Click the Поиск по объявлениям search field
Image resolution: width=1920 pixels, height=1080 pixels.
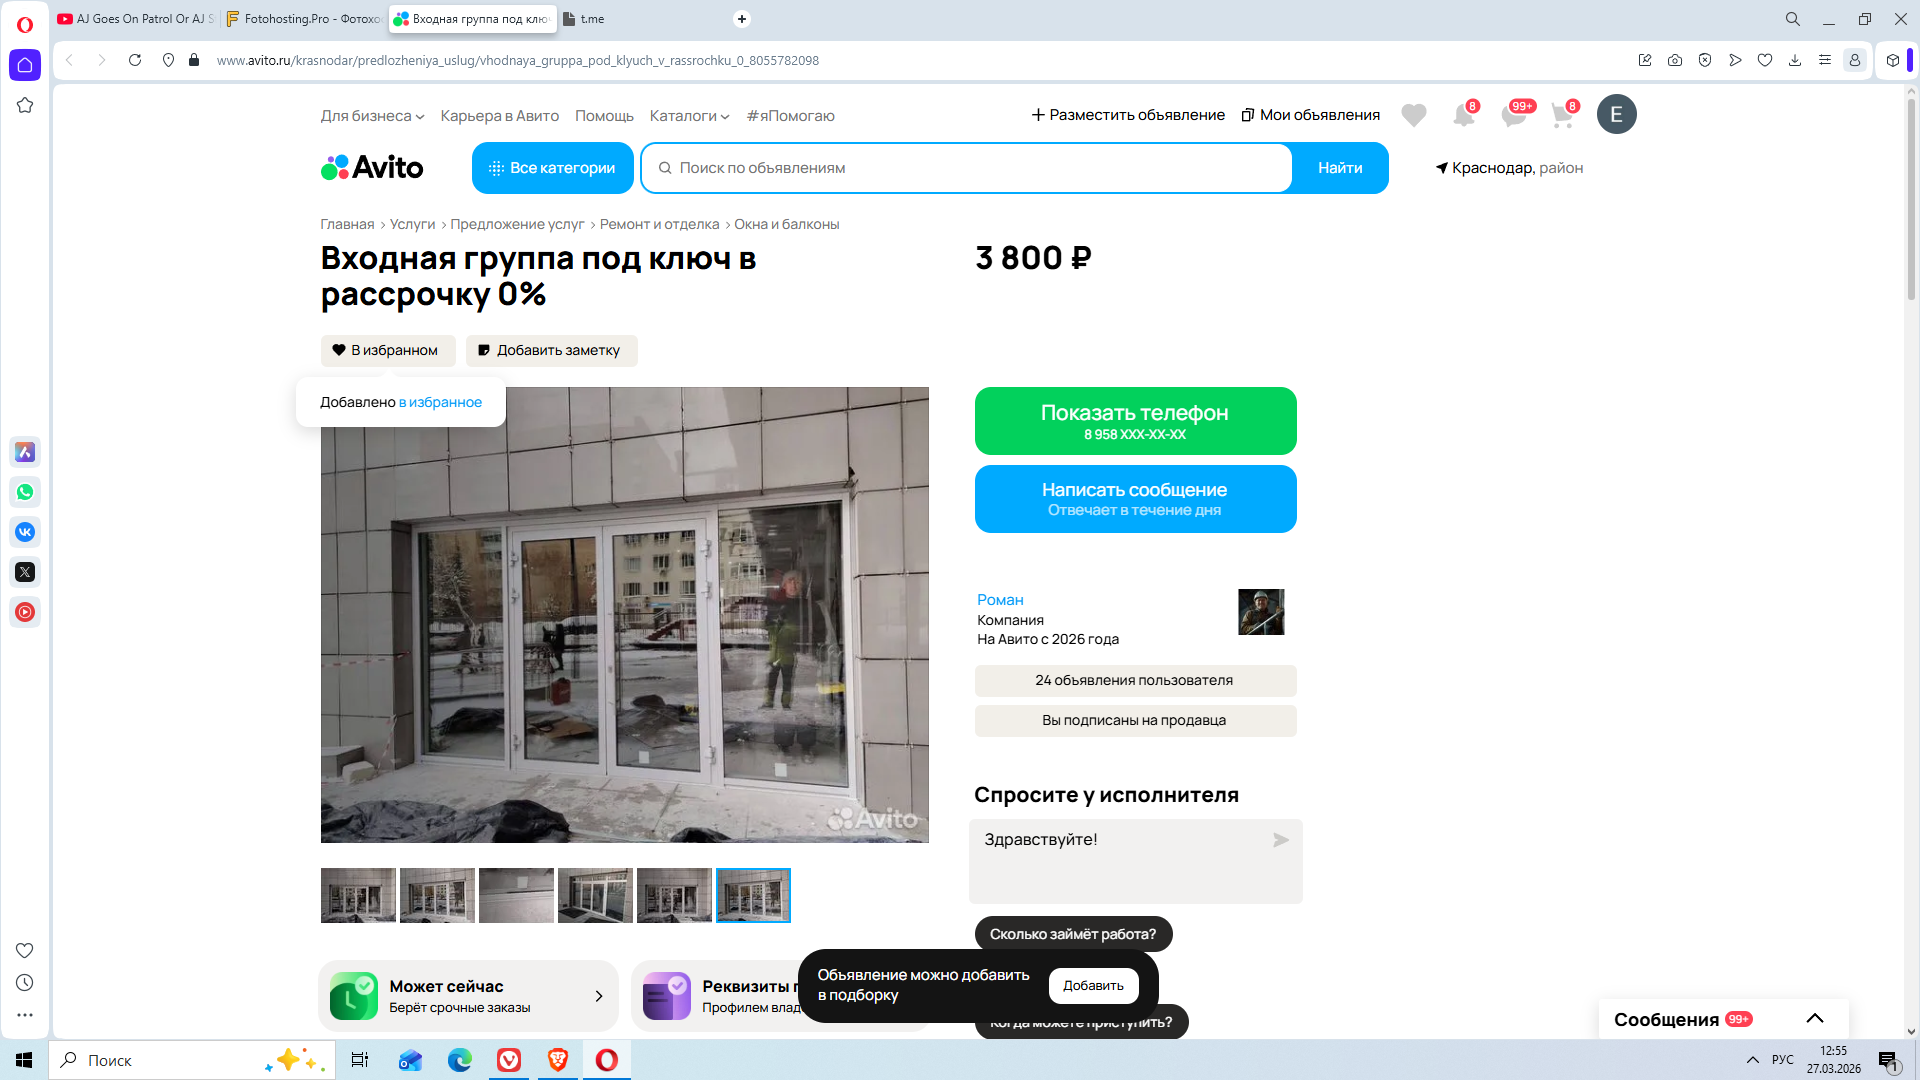[965, 168]
